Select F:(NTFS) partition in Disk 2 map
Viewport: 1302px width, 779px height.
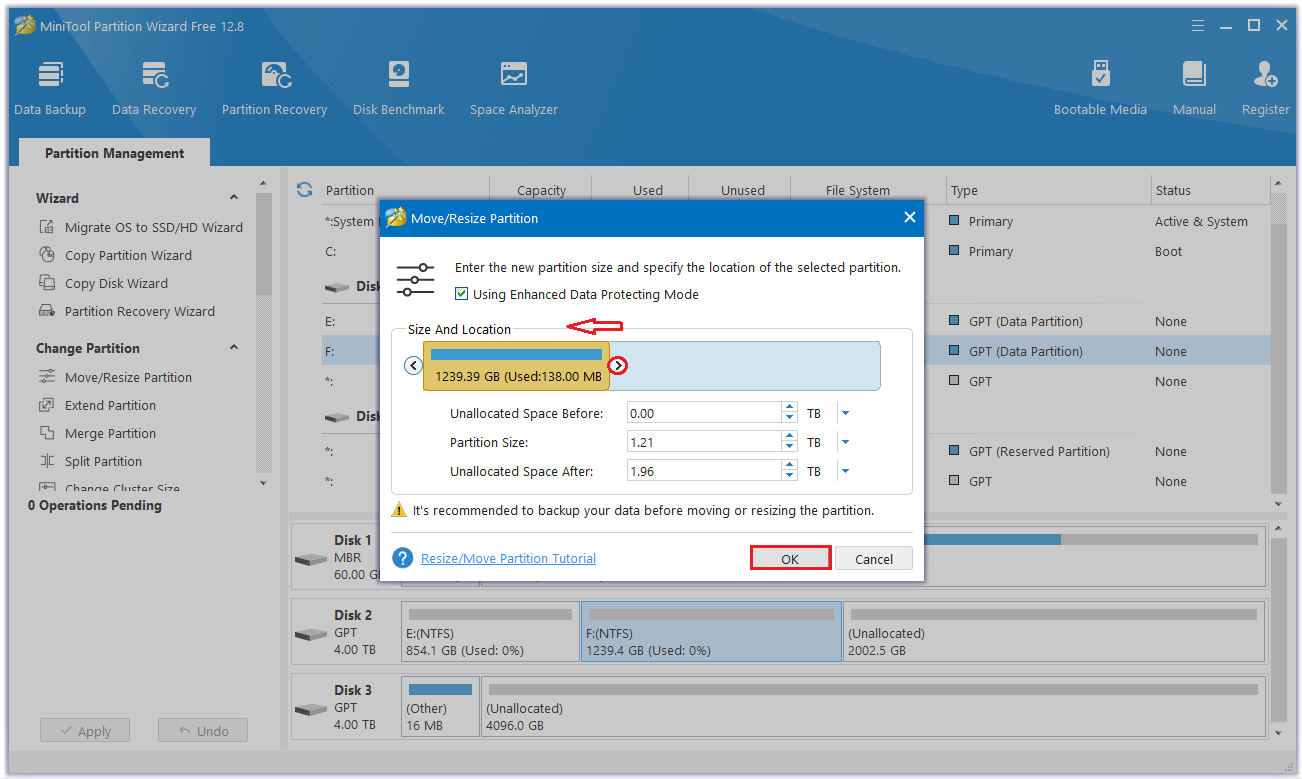(x=711, y=632)
